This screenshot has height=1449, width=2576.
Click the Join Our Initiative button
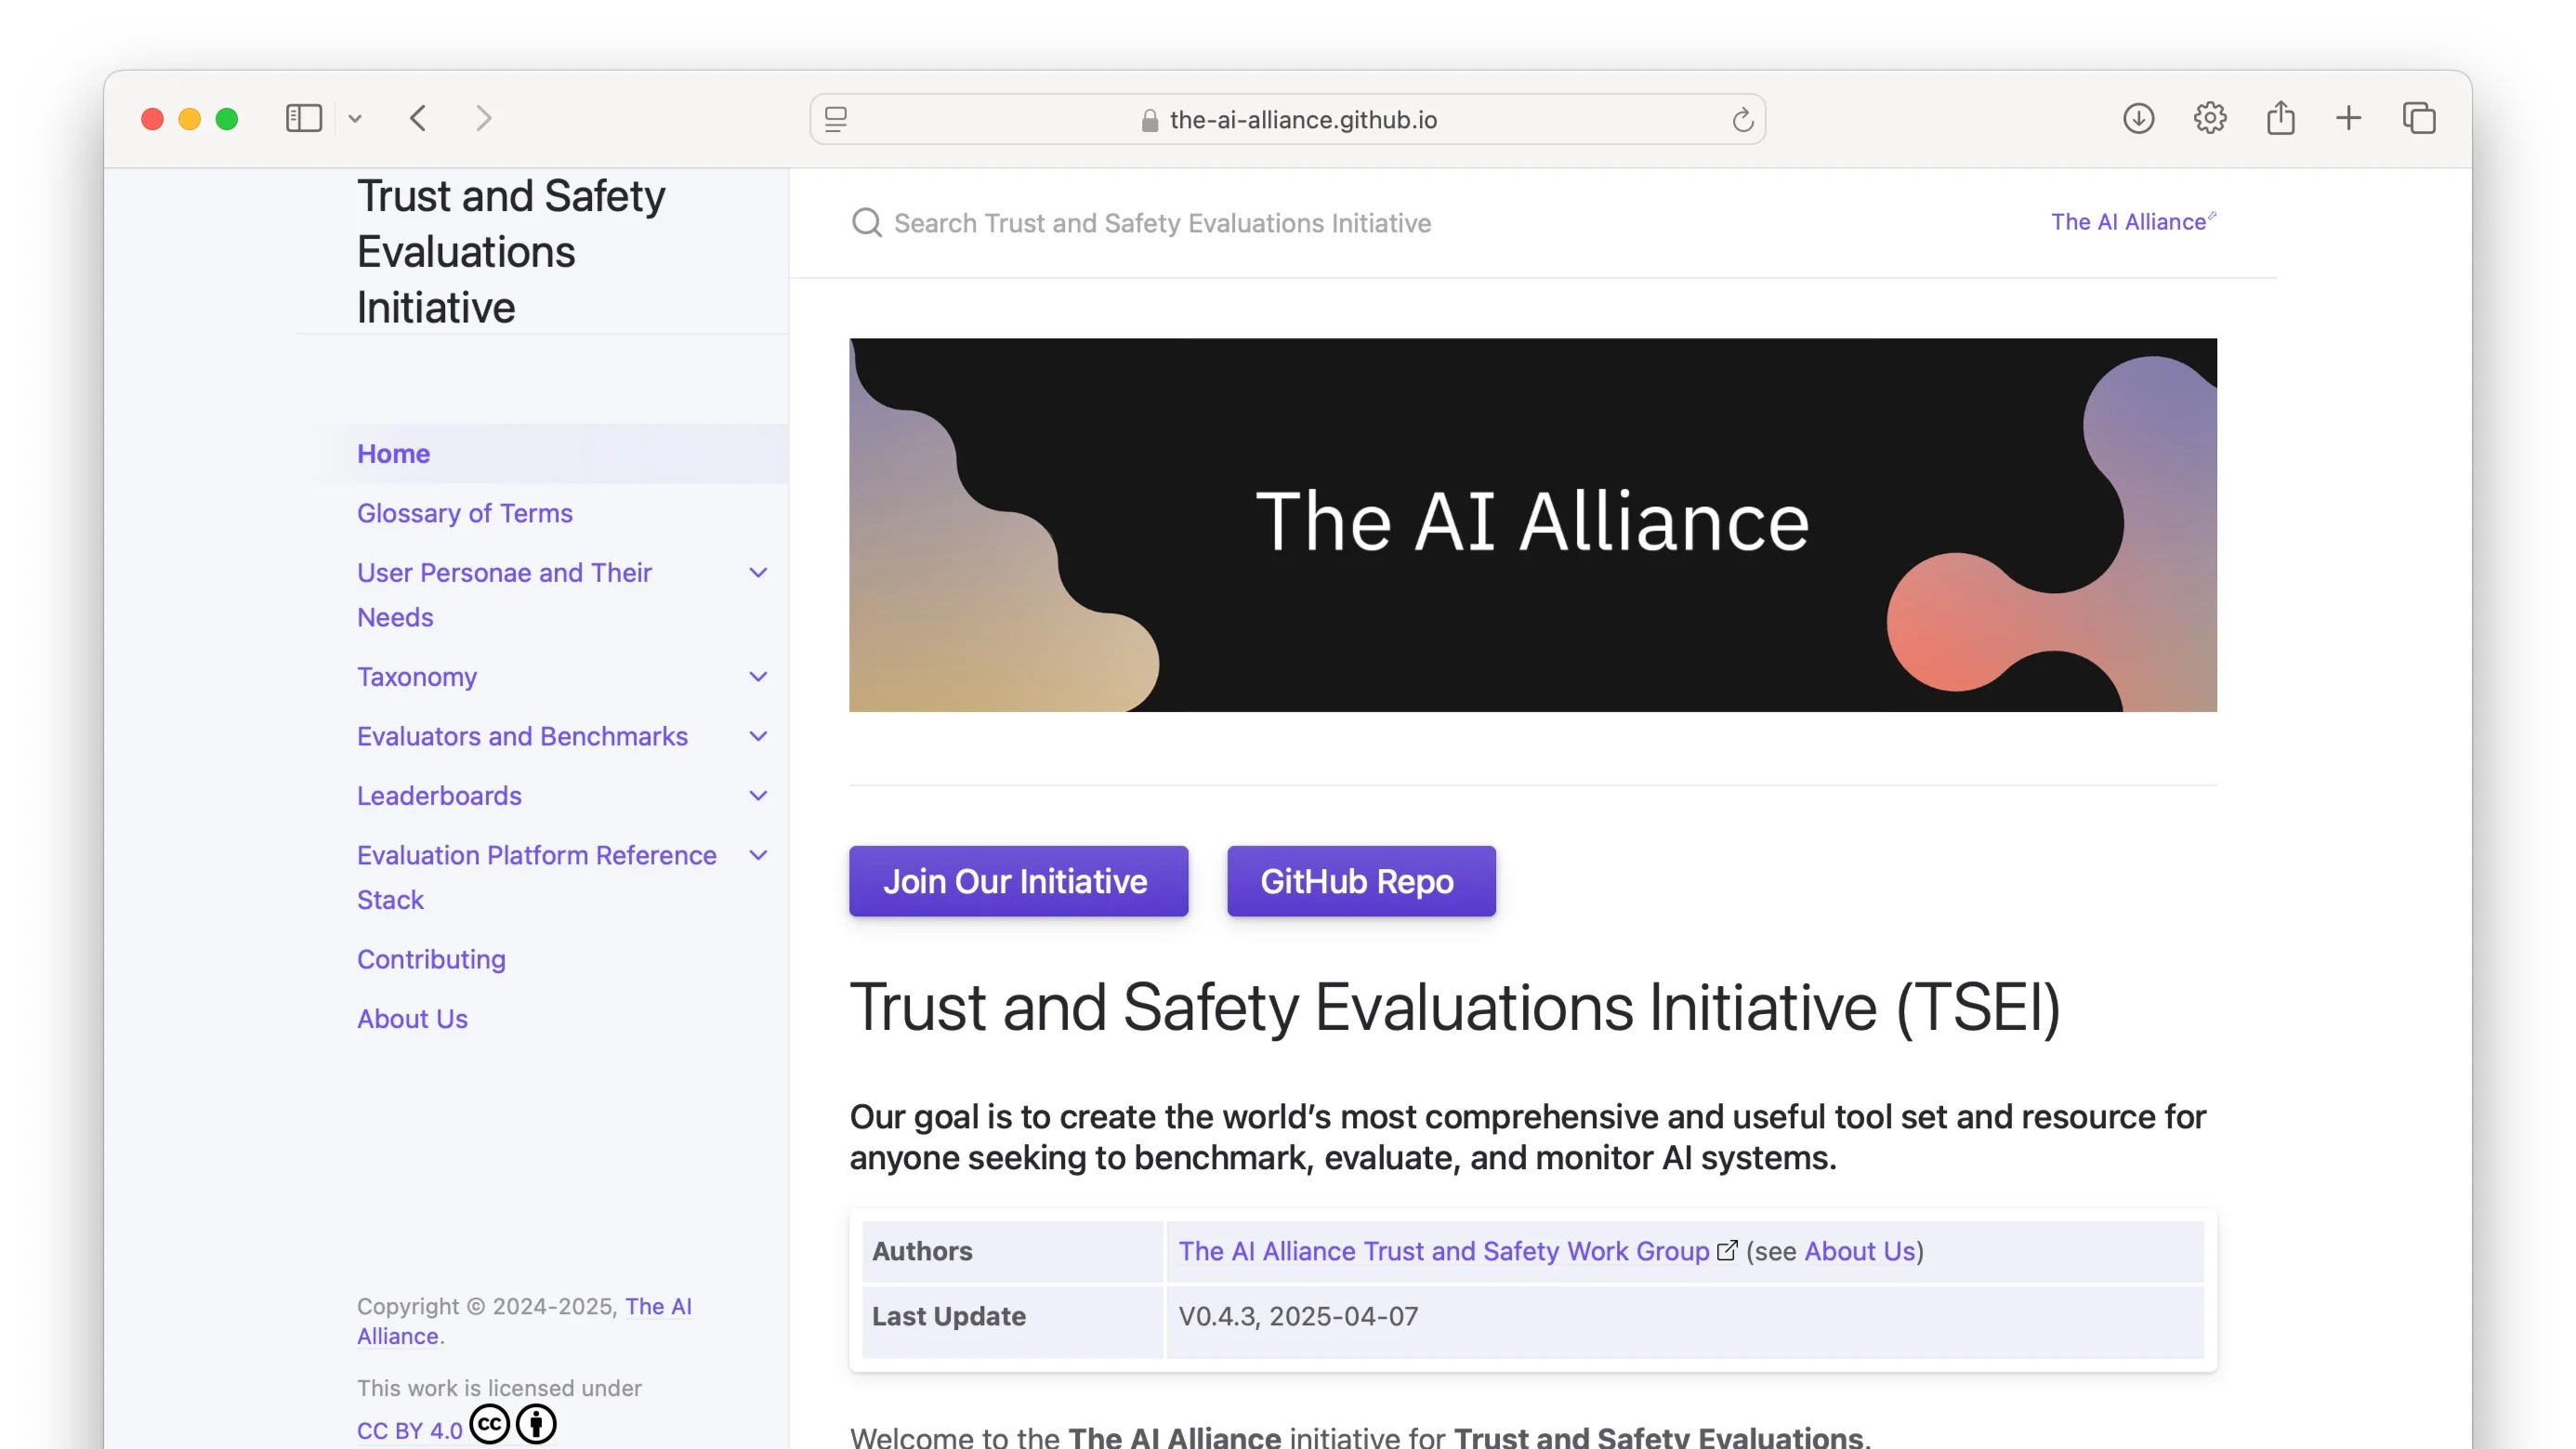[1018, 881]
